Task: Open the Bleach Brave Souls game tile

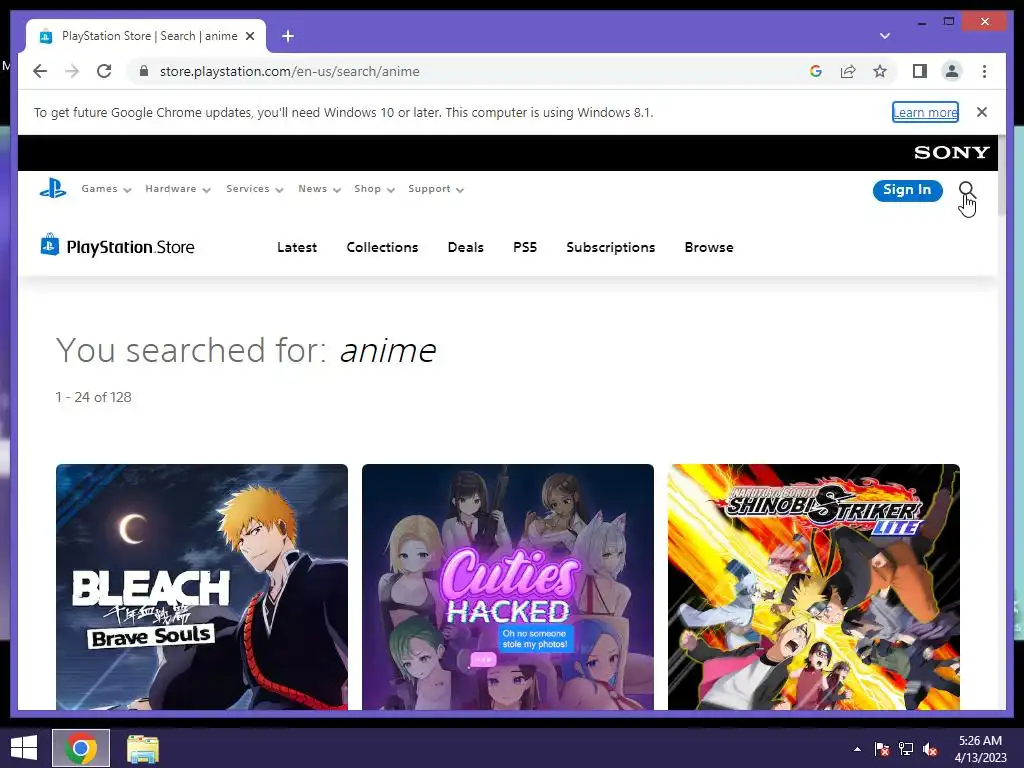Action: [202, 586]
